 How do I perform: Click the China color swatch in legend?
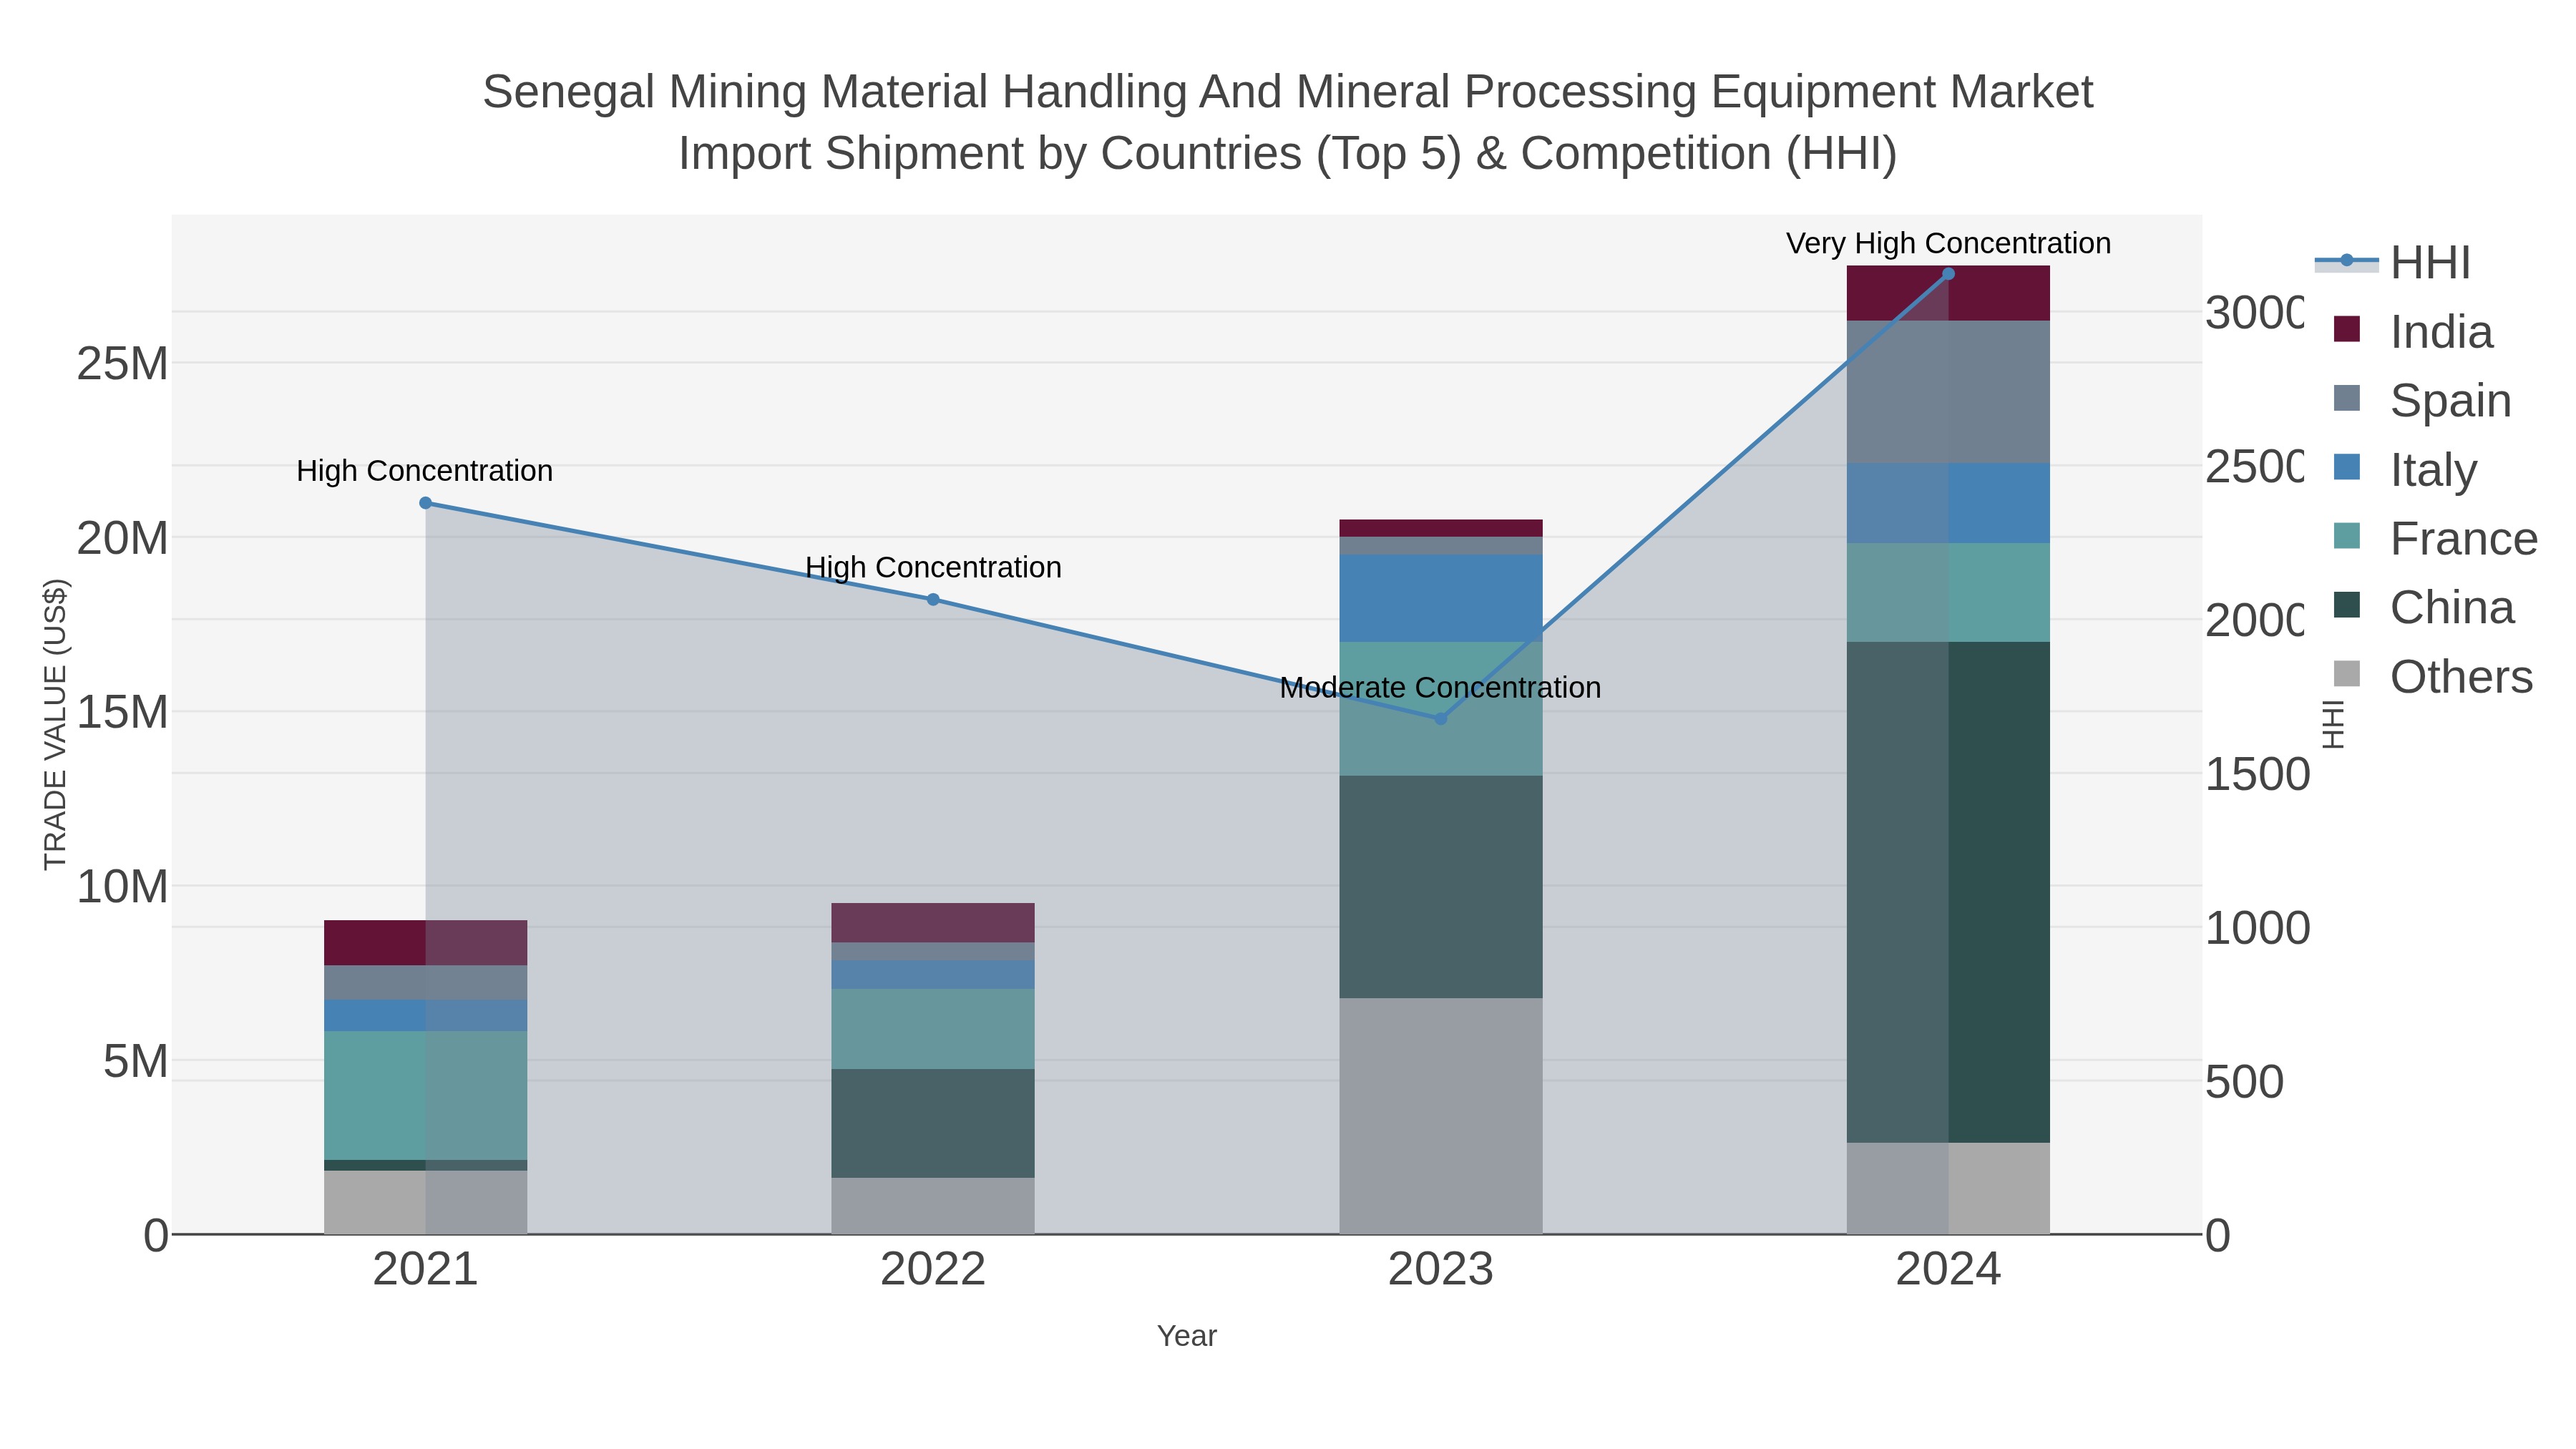2346,605
